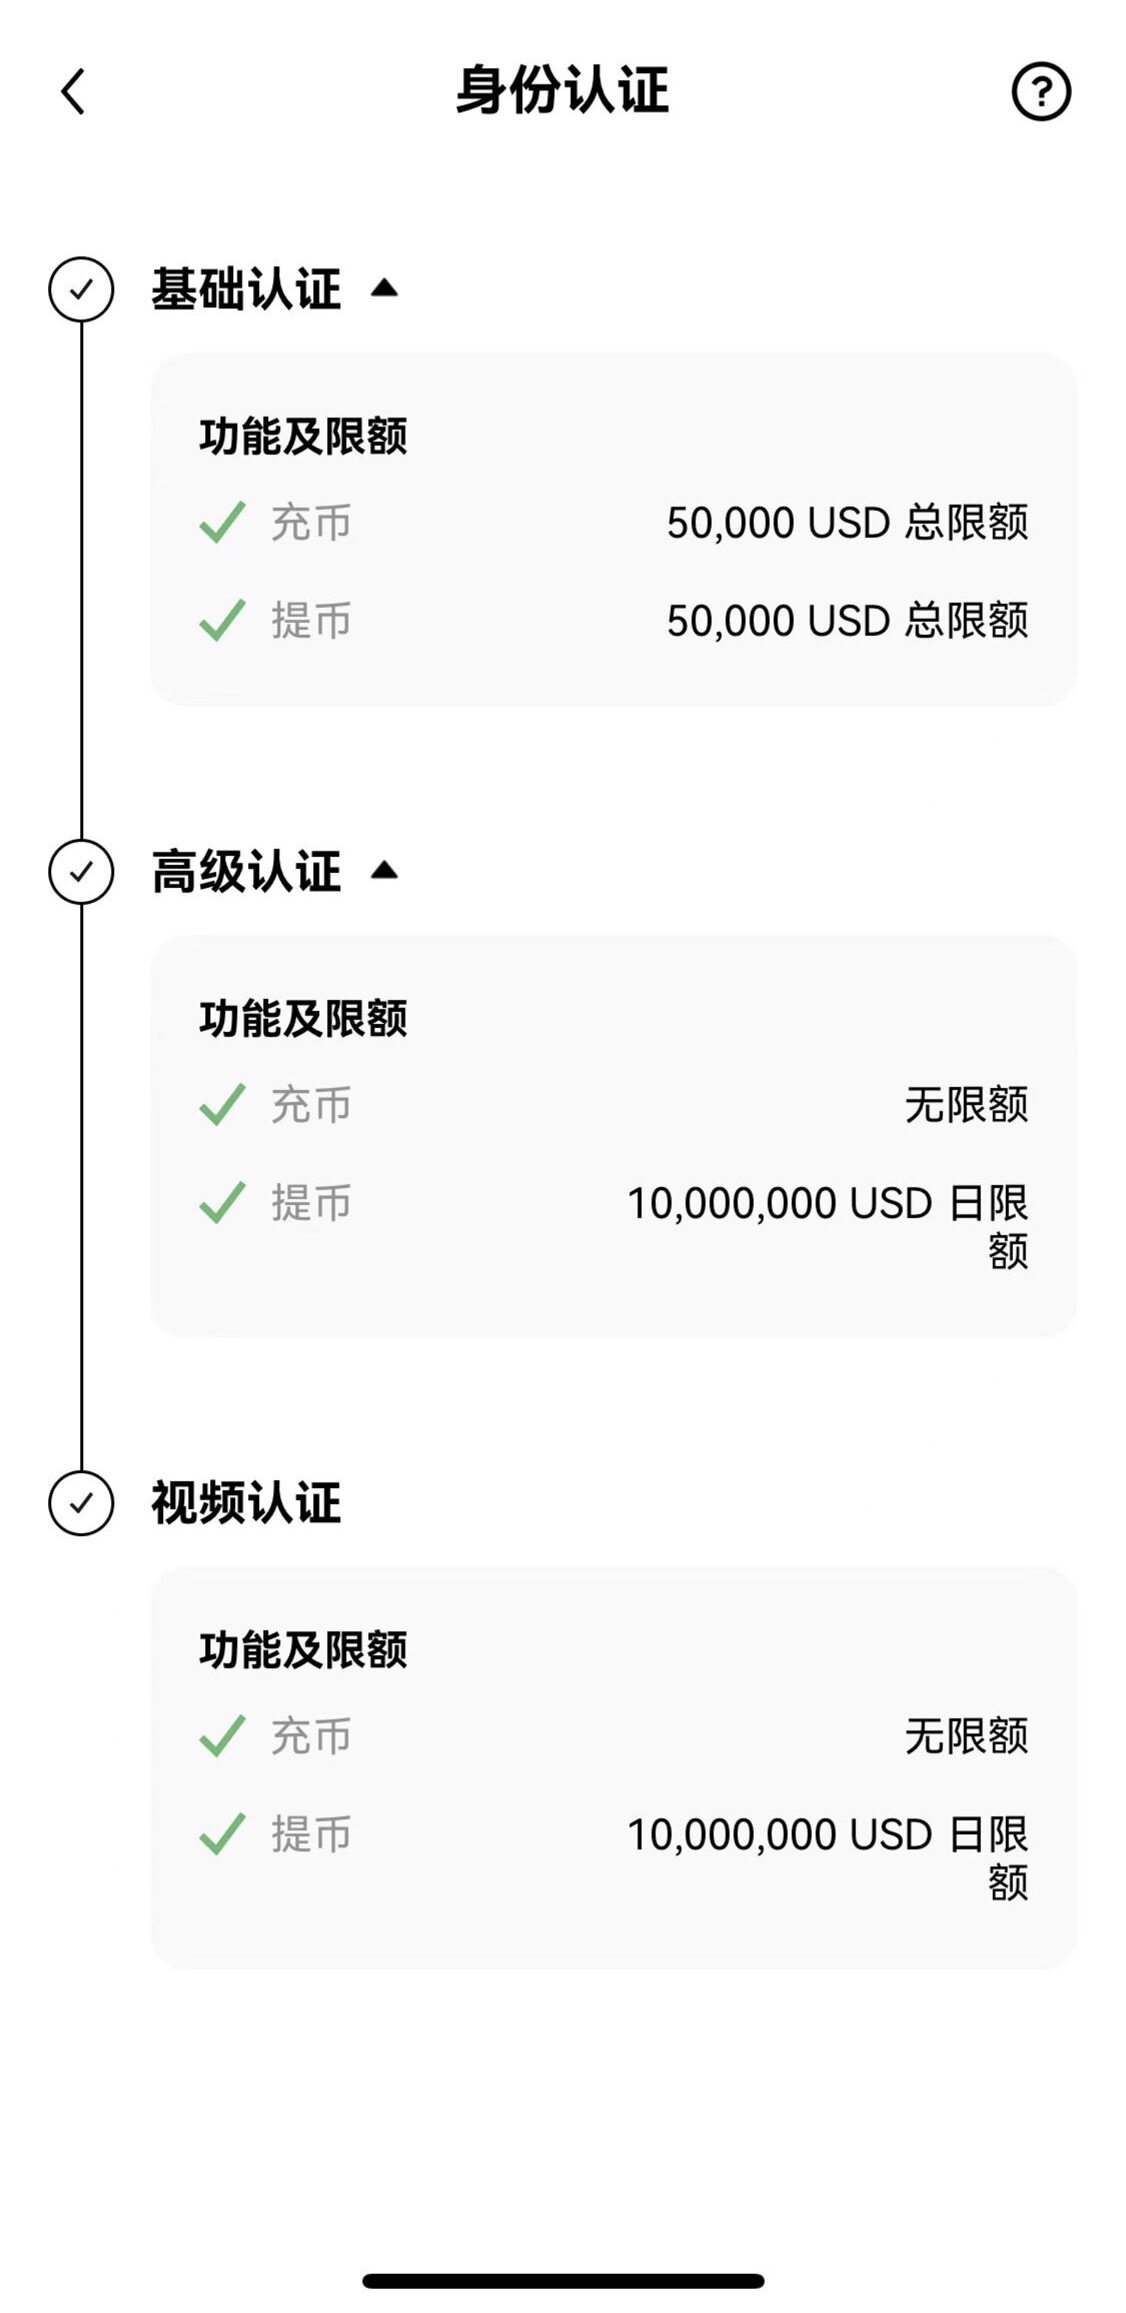Tap the 视频认证 step checkmark circle
The image size is (1126, 2313).
click(x=81, y=1502)
